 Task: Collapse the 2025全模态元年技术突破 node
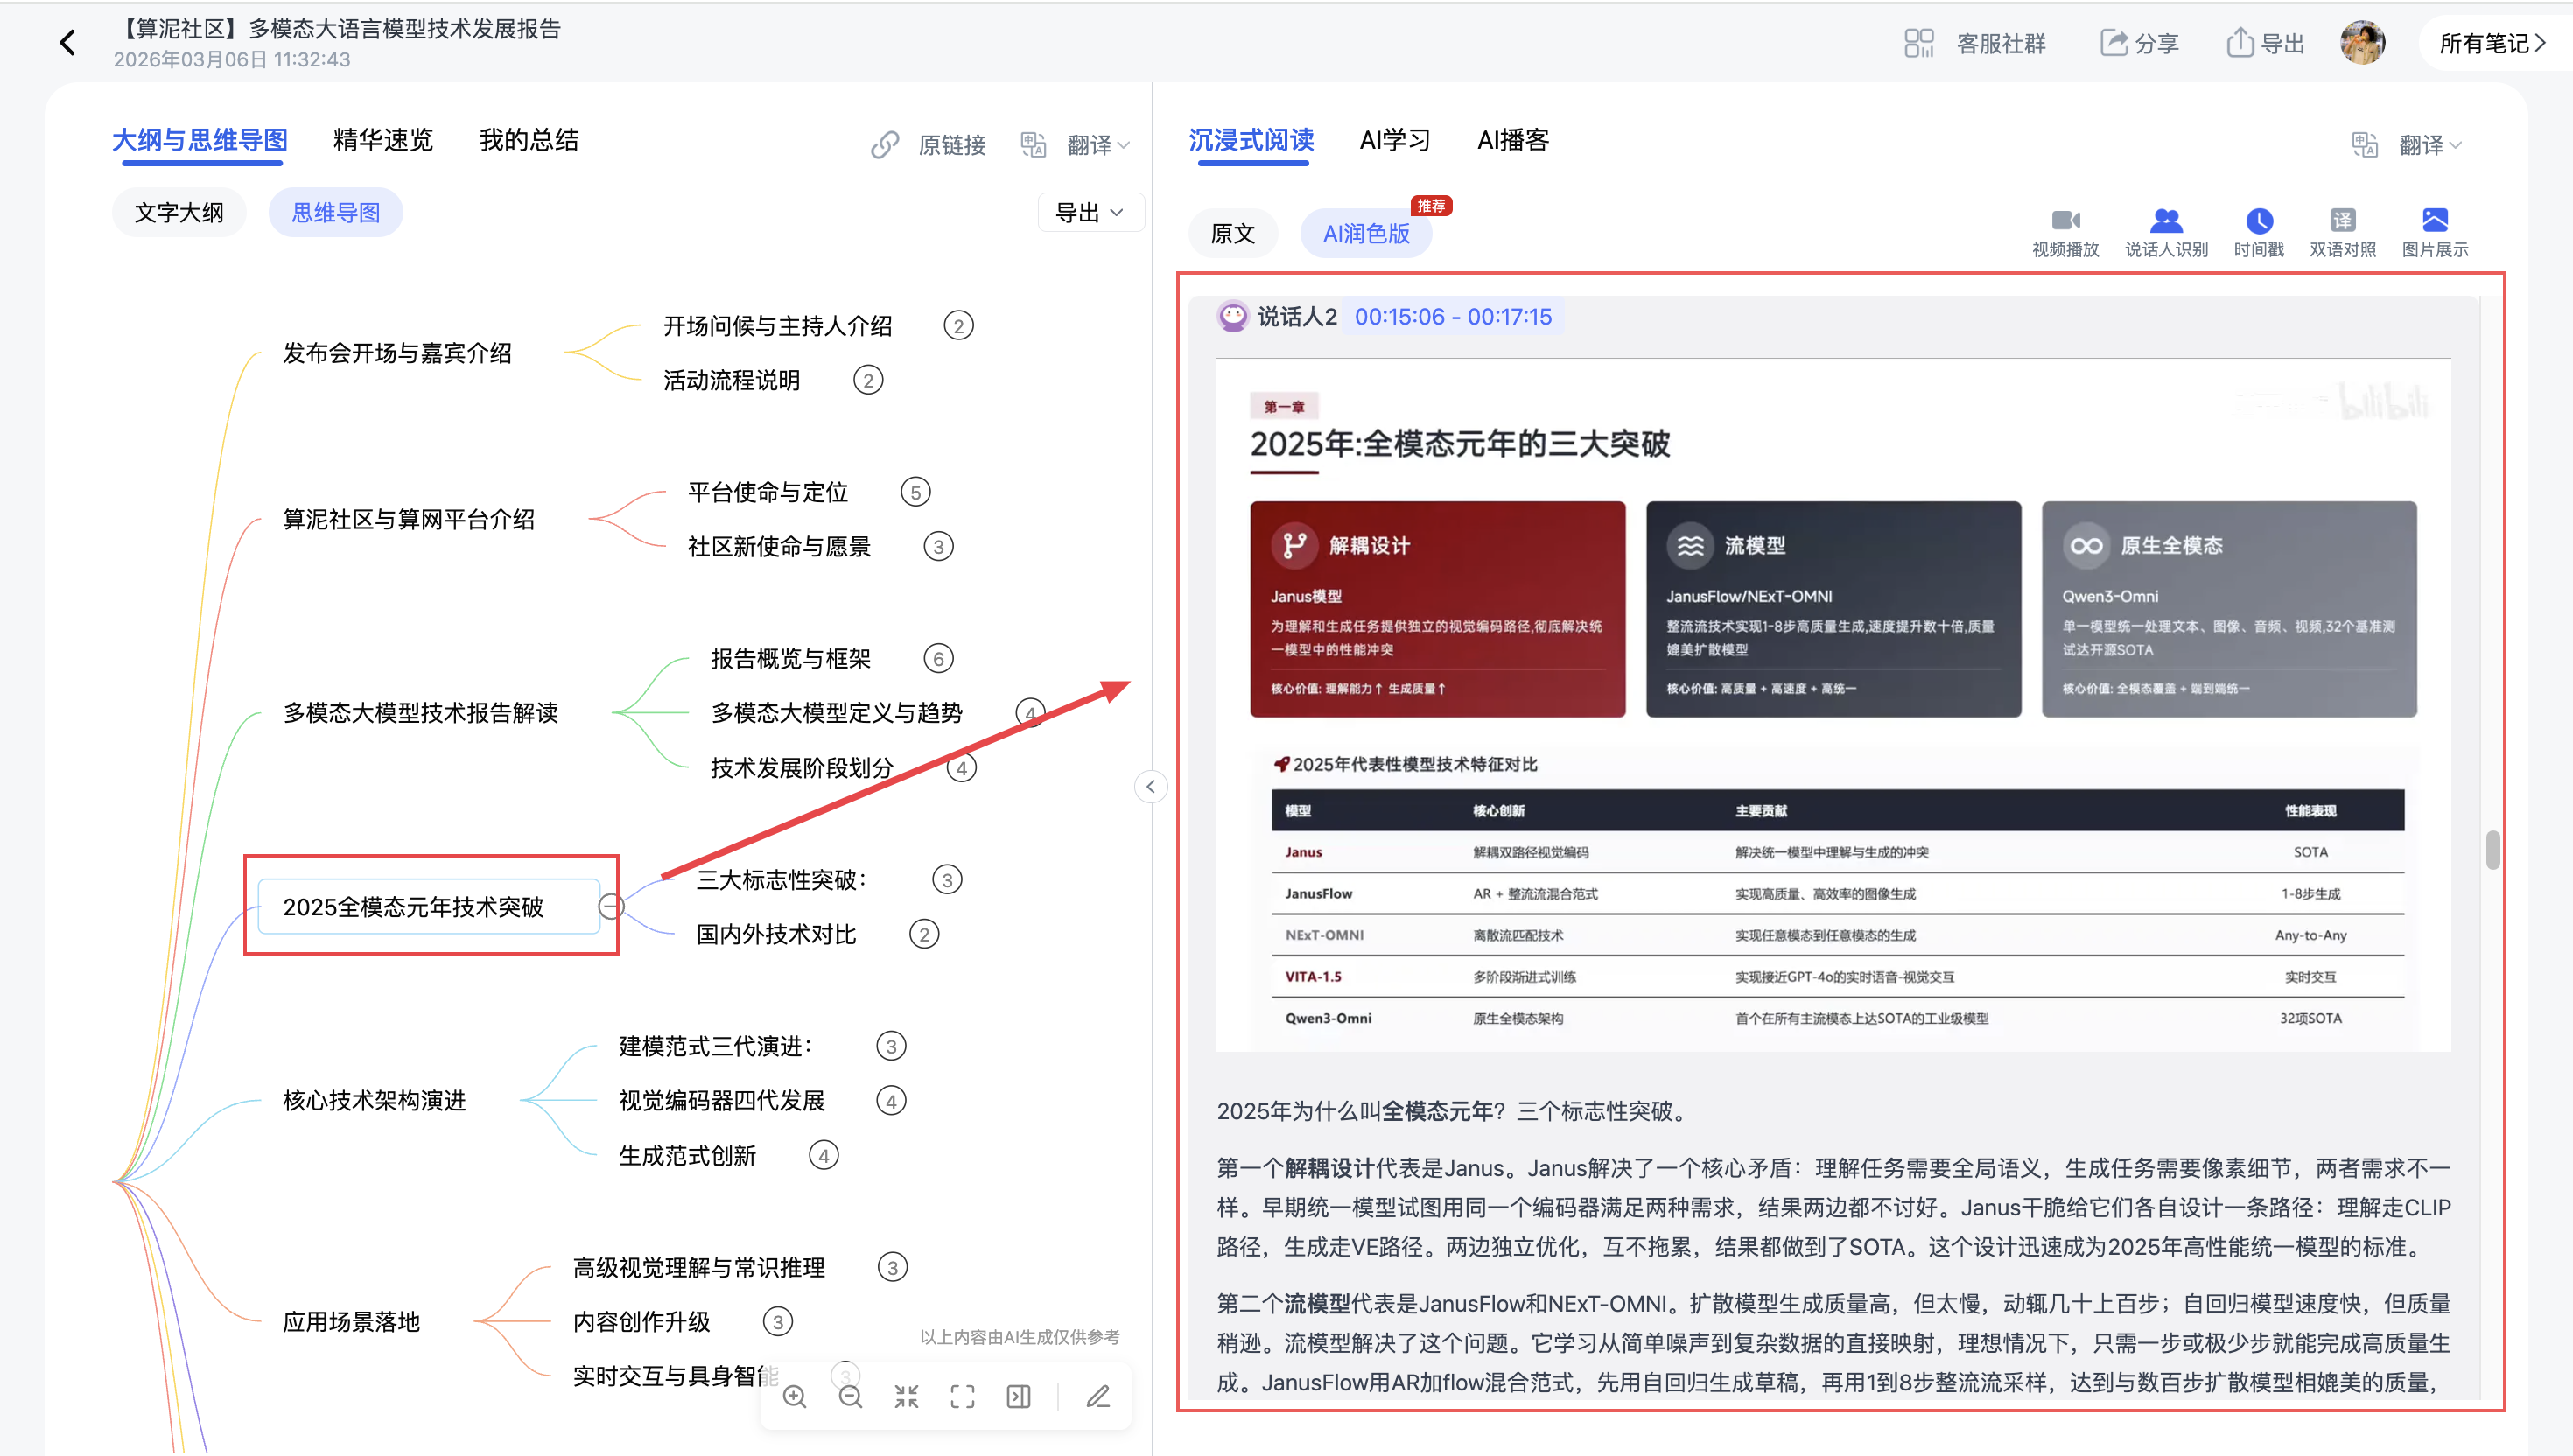point(611,906)
